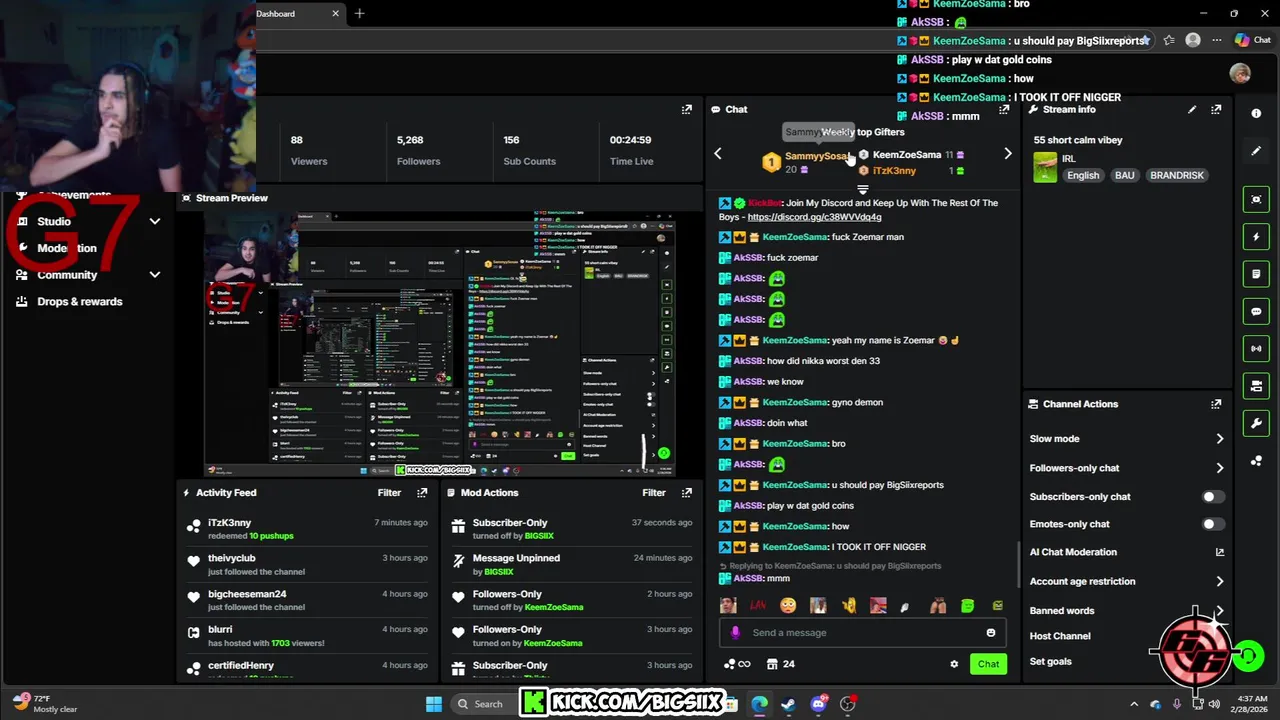Pop out the Mod Actions panel
This screenshot has height=720, width=1280.
[x=687, y=493]
